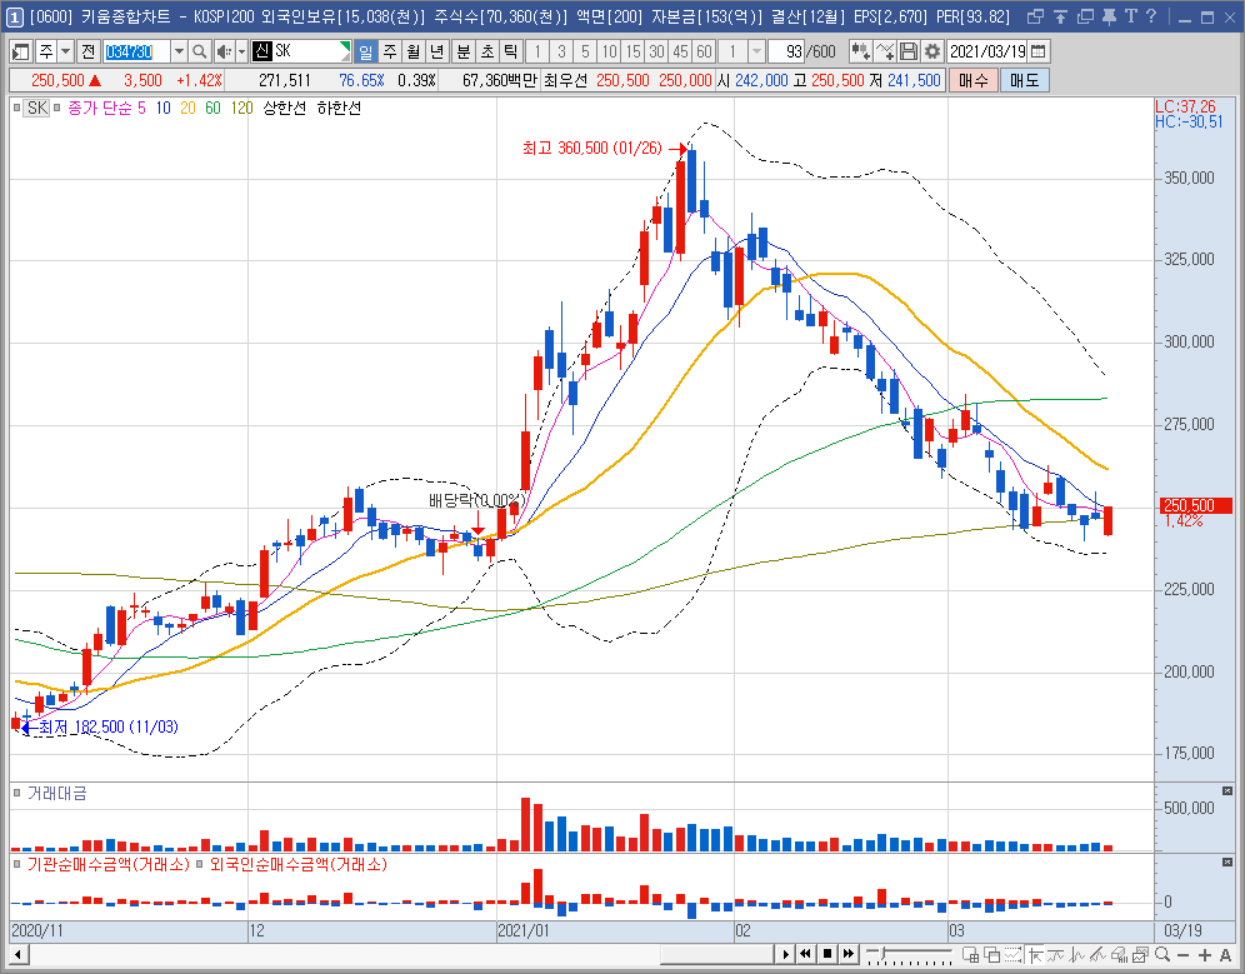1245x974 pixels.
Task: Click the 5 moving average legend label
Action: pos(141,108)
